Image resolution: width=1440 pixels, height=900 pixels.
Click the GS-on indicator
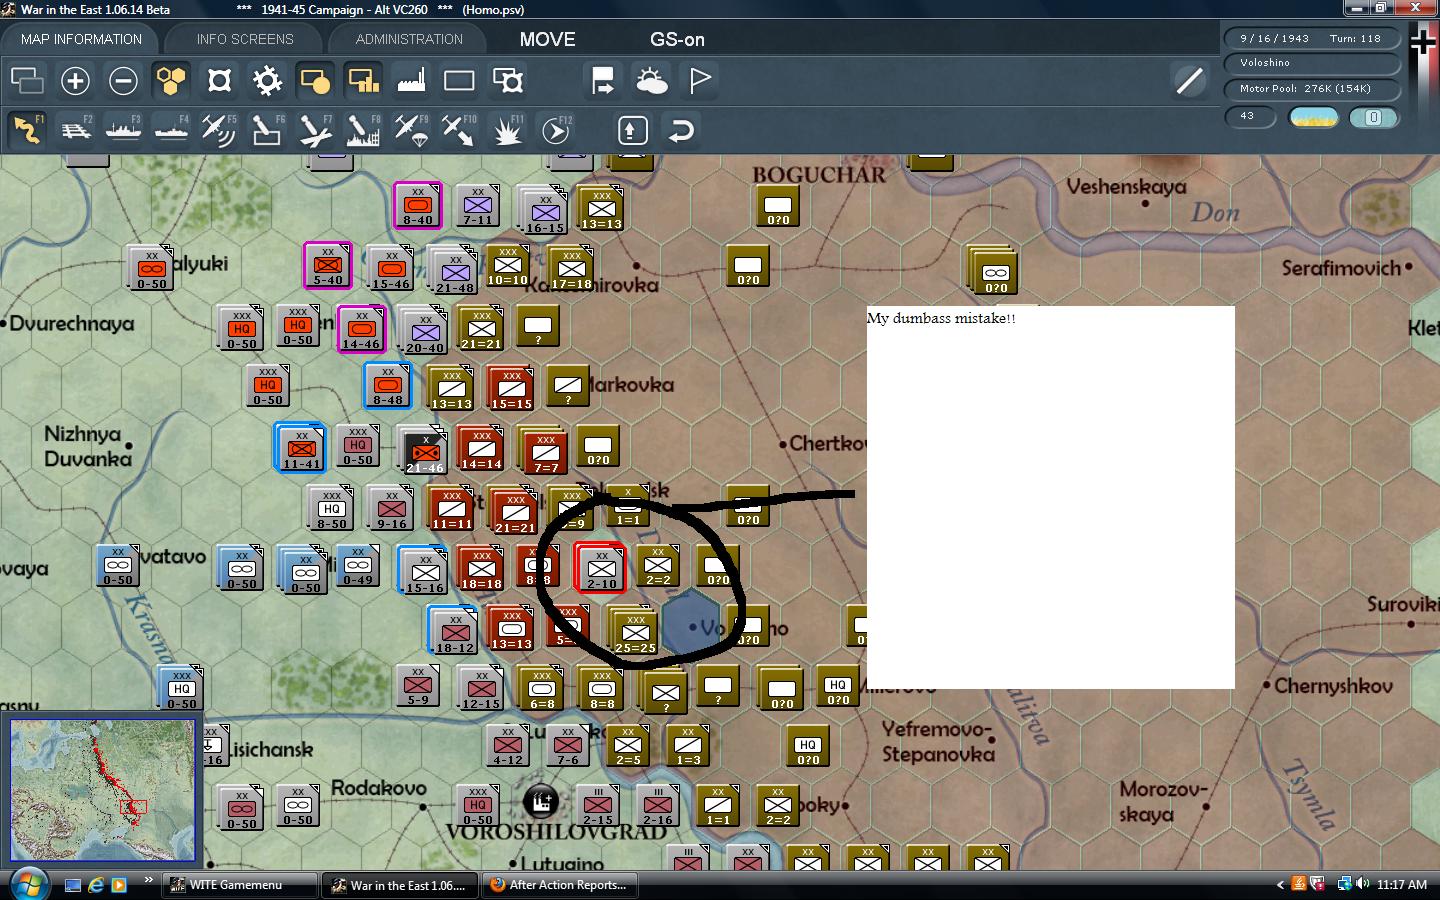pos(677,39)
